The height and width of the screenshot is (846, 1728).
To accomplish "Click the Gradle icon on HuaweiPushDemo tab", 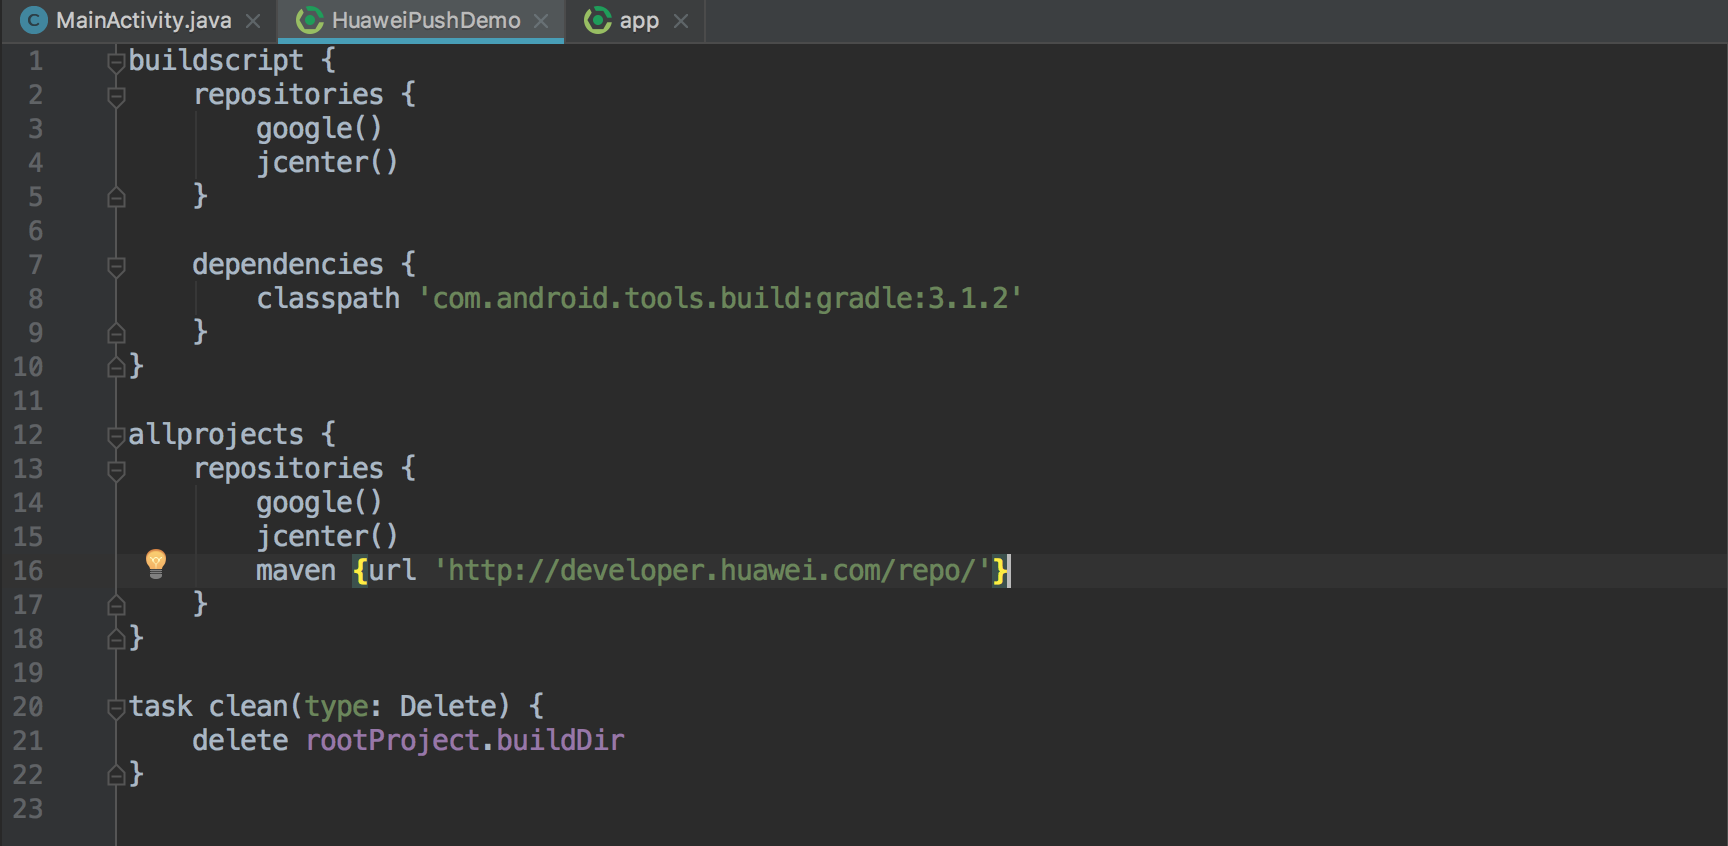I will click(310, 20).
